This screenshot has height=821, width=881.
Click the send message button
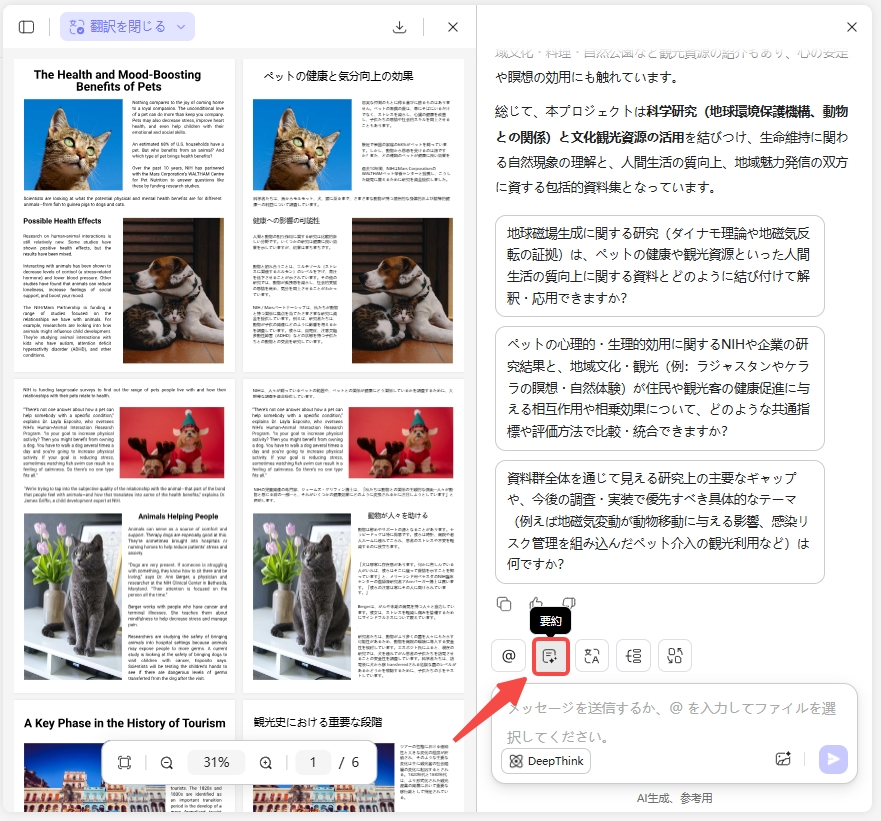tap(833, 759)
